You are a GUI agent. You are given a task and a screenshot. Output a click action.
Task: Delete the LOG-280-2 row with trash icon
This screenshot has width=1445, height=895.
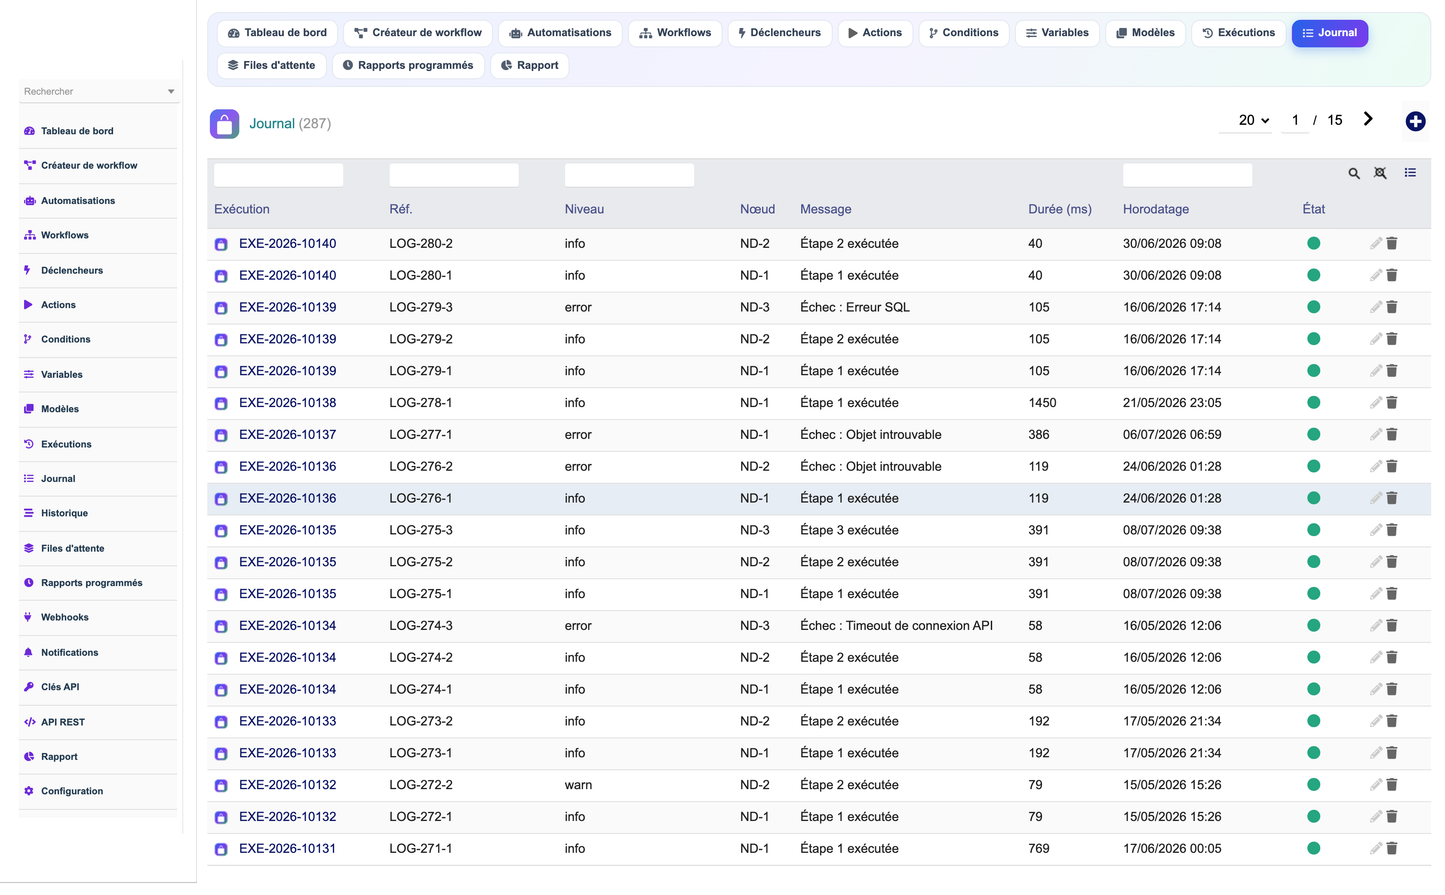click(1392, 243)
